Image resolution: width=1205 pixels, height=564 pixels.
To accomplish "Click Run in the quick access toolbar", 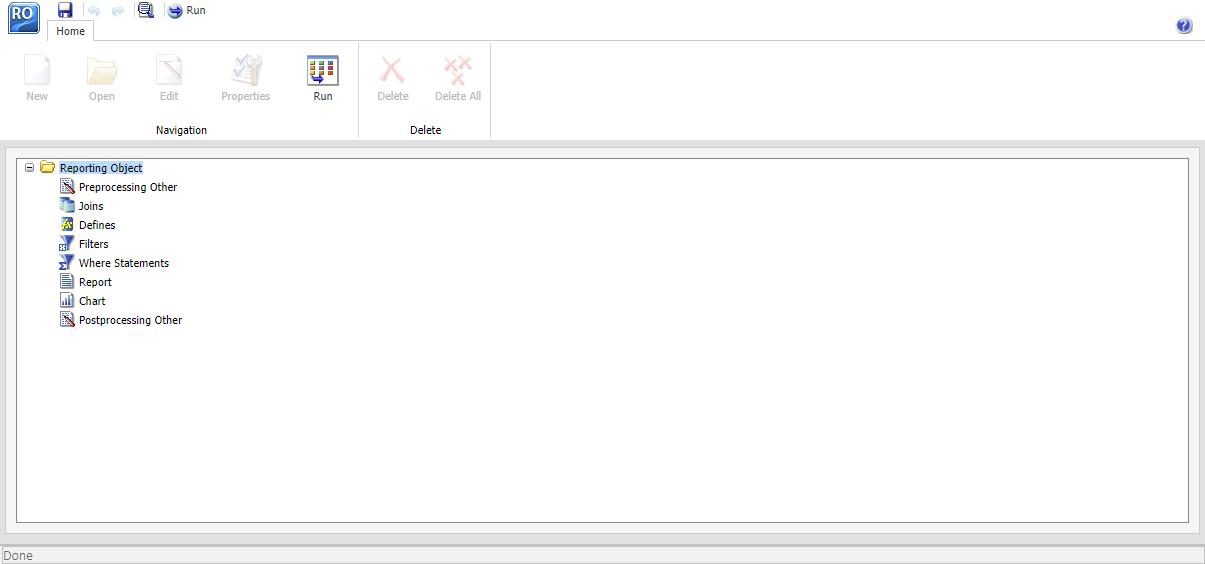I will [x=186, y=10].
